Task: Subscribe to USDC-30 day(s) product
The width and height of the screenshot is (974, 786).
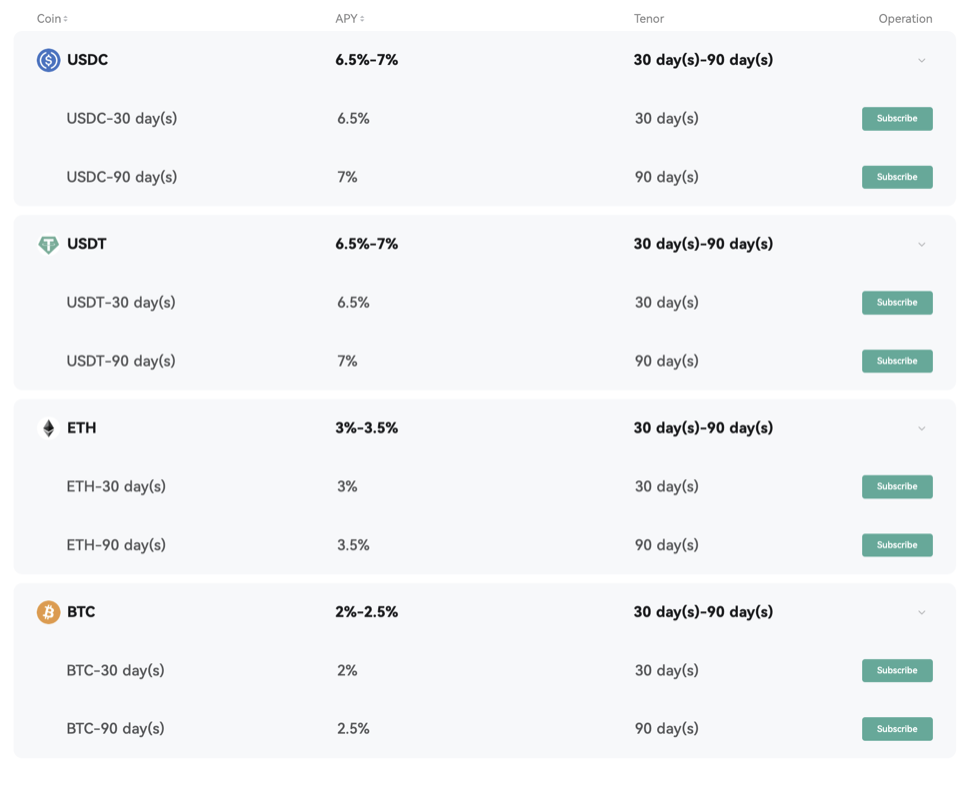Action: pos(897,119)
